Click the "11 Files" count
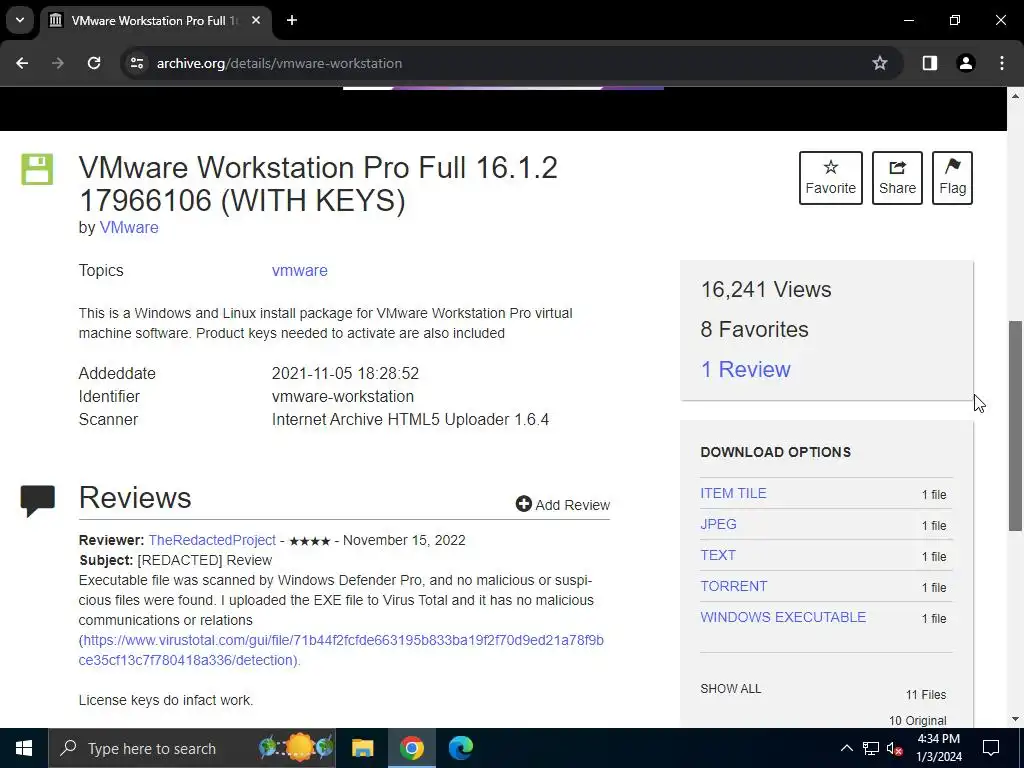Screen dimensions: 1024x768 (925, 695)
